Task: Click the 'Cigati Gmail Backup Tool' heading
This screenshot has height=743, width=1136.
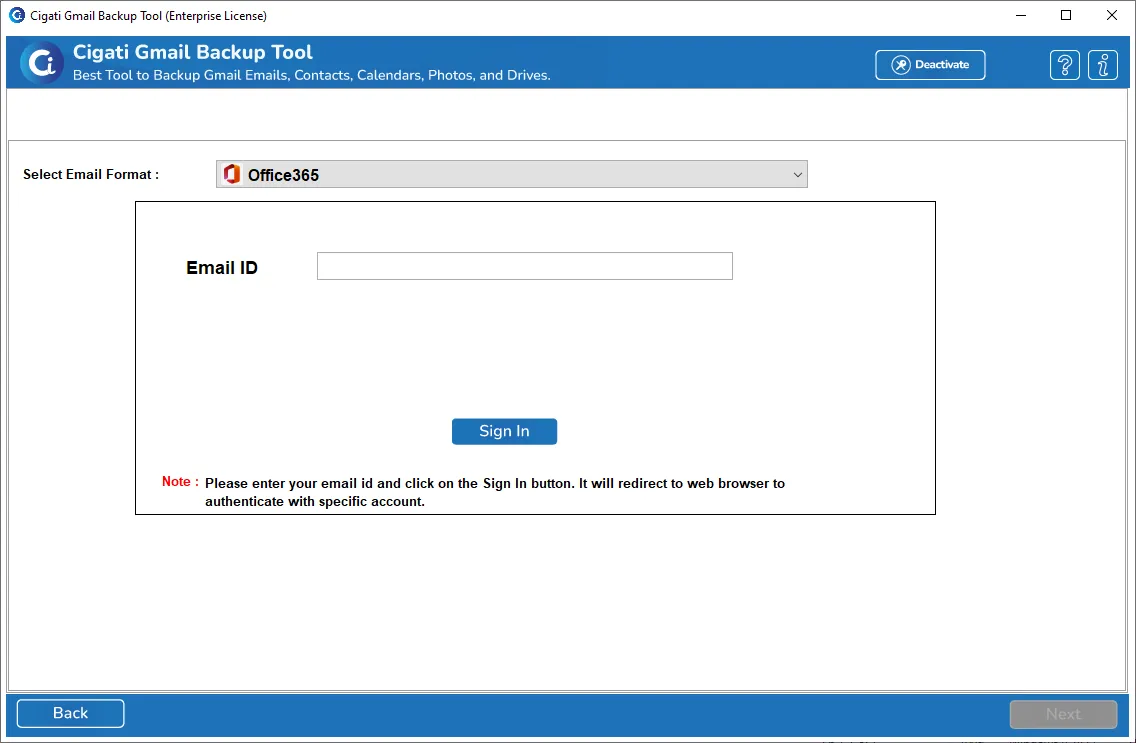Action: tap(193, 52)
